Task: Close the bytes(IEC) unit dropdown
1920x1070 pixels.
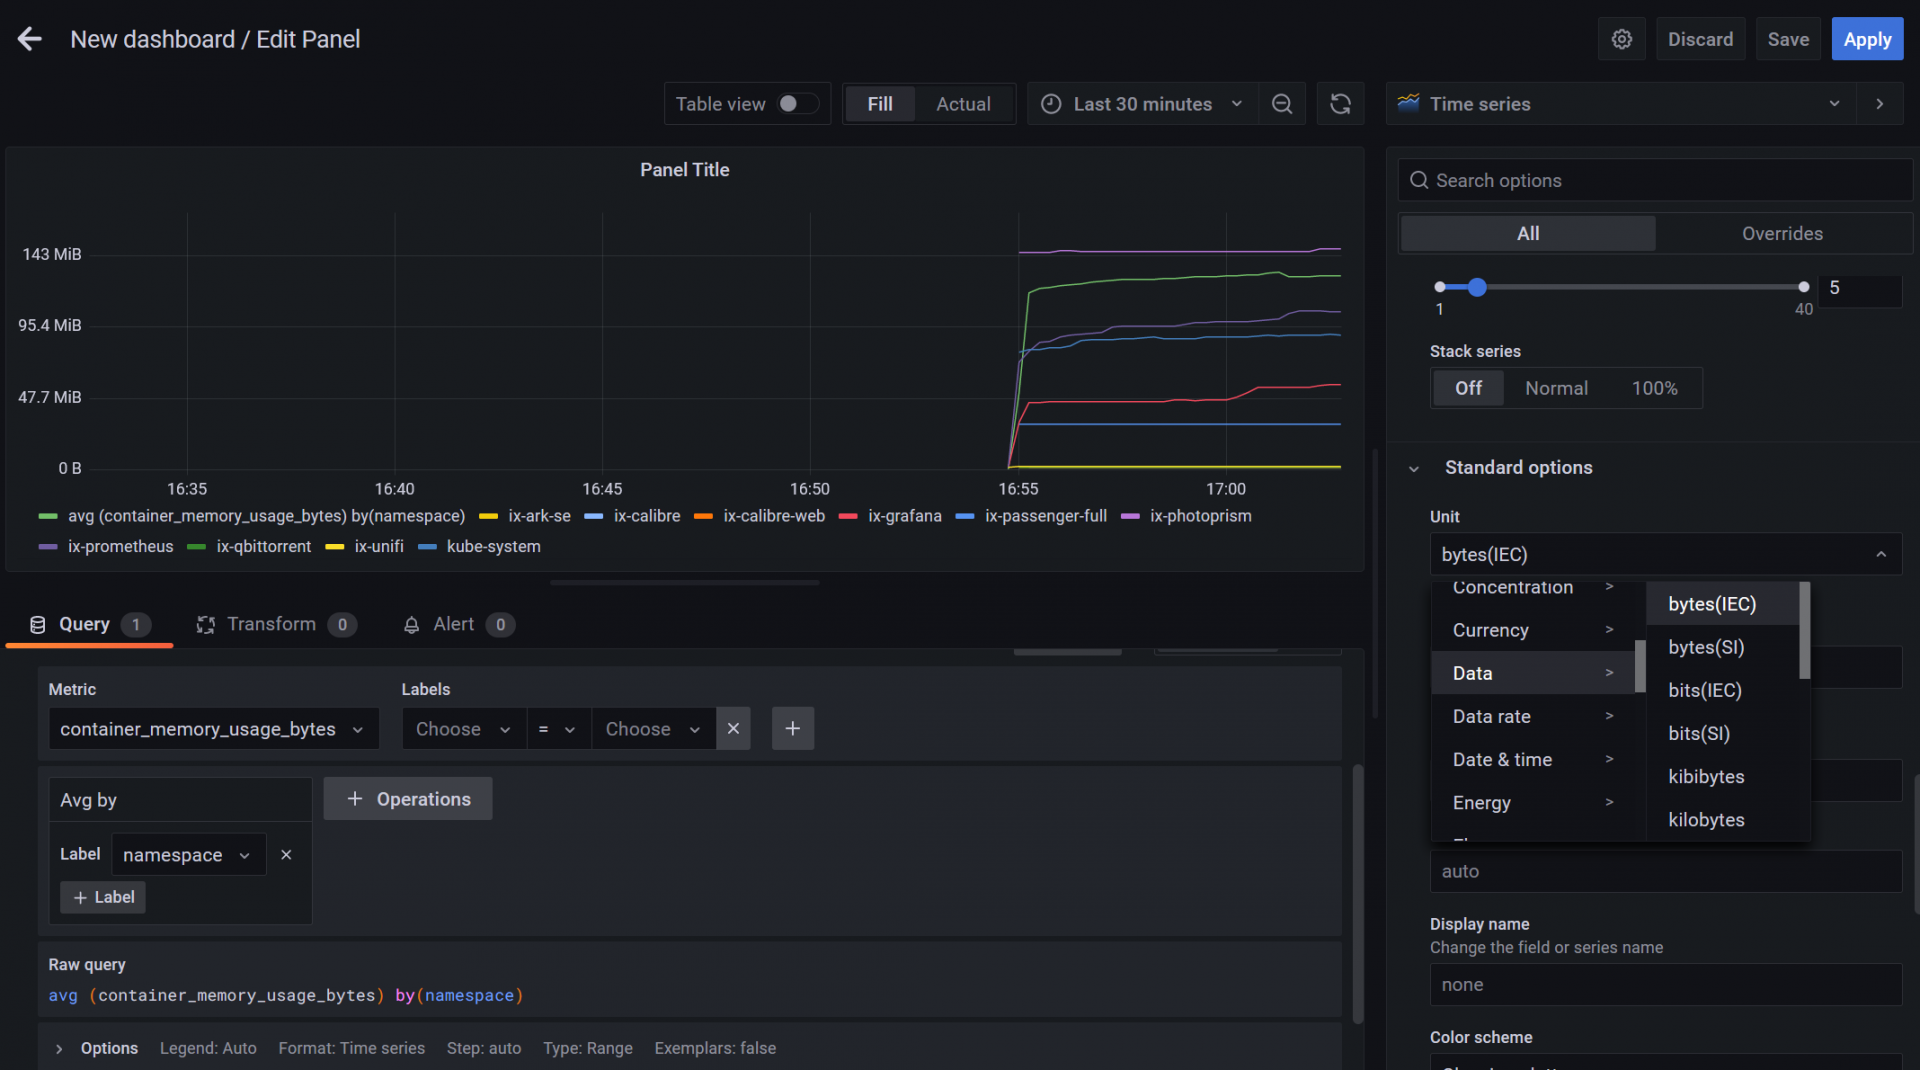Action: 1880,554
